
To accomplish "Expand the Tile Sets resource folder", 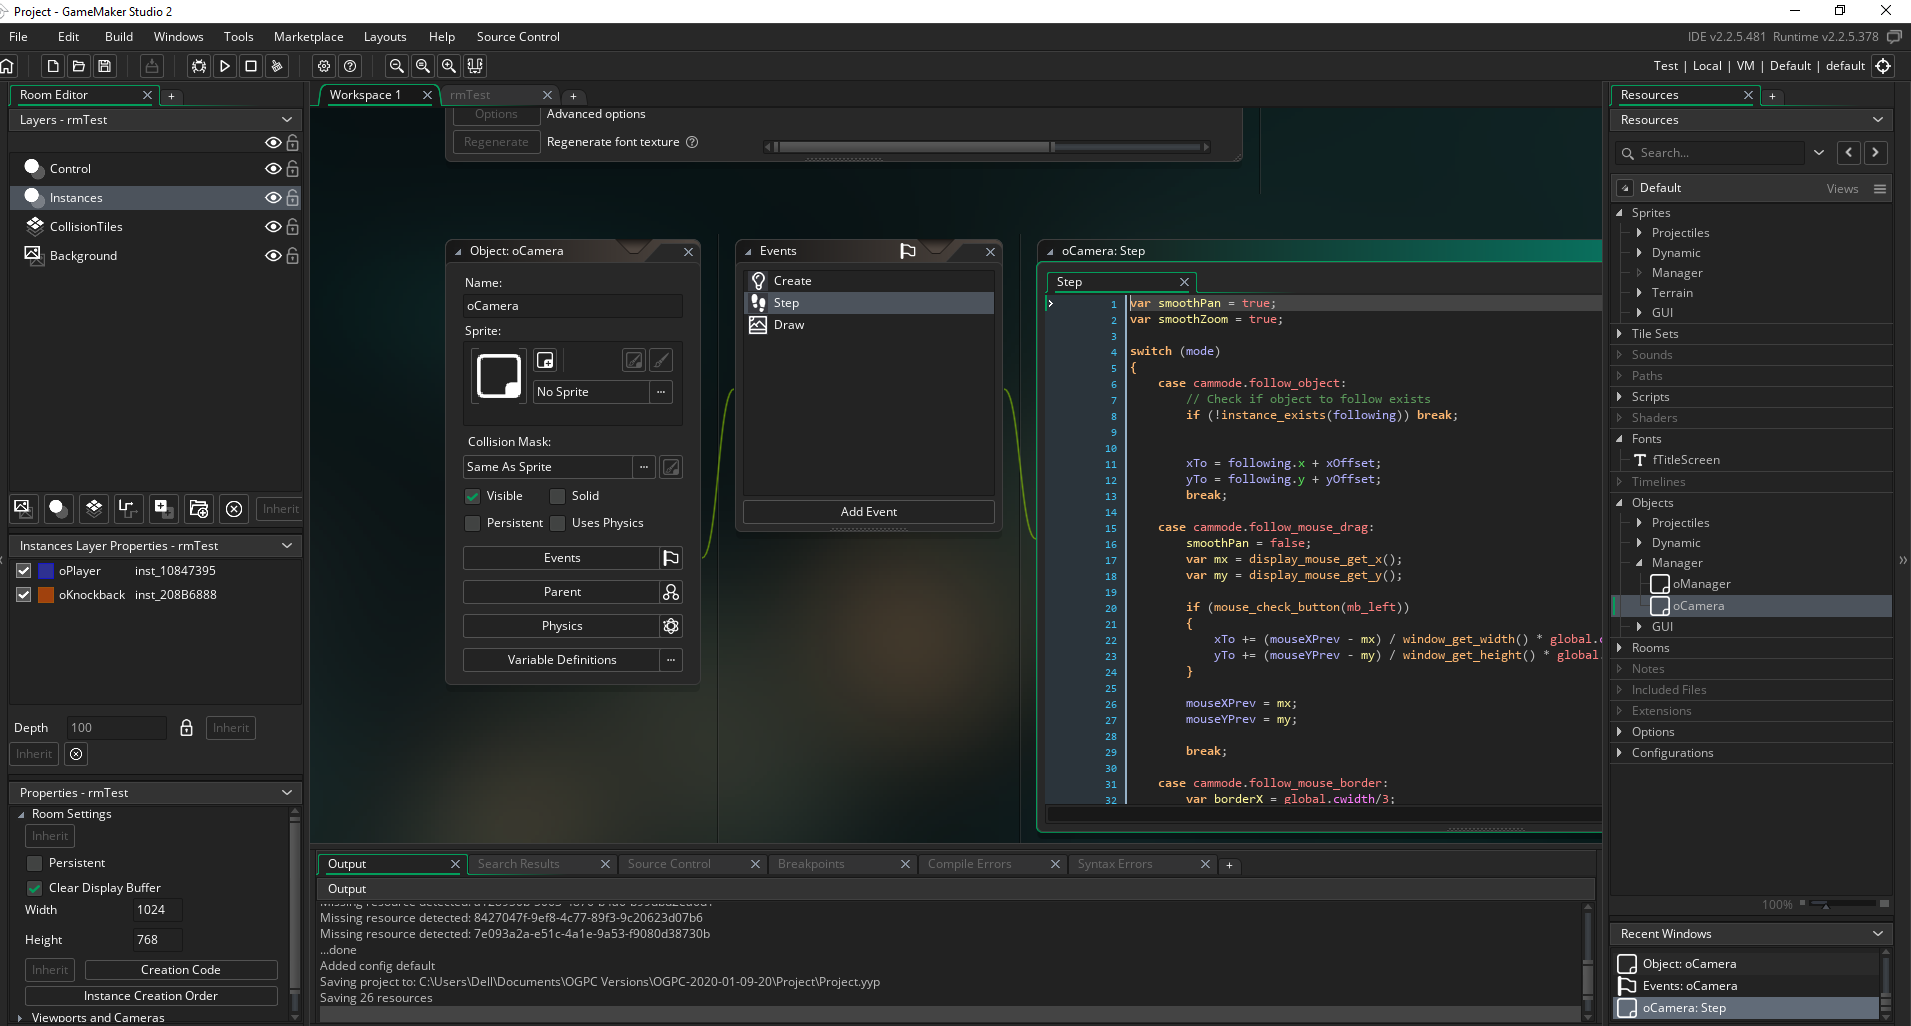I will (1620, 334).
